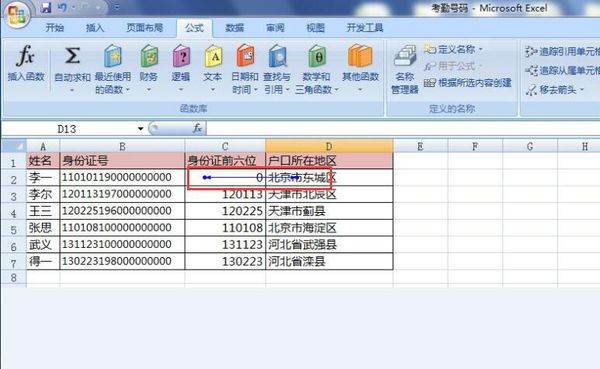Click the formula bar input area
This screenshot has width=600, height=369.
403,129
